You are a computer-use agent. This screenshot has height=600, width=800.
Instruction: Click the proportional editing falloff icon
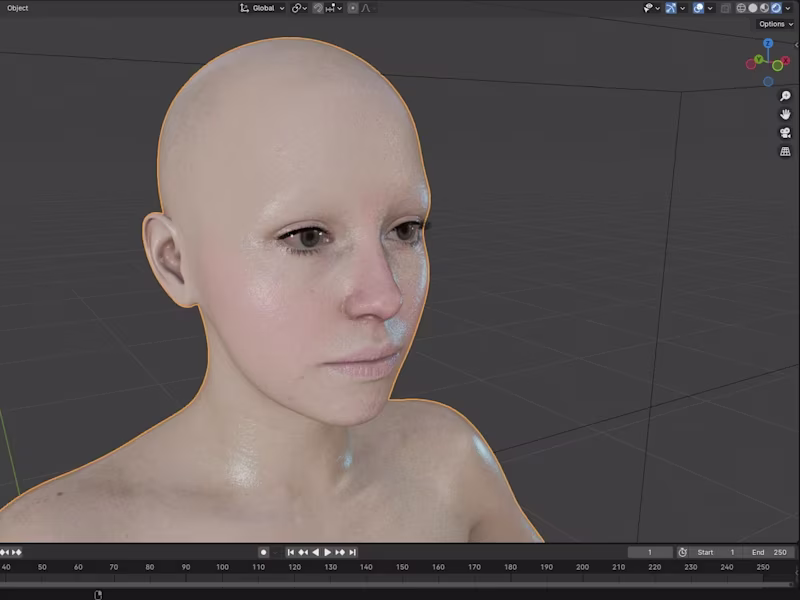366,8
